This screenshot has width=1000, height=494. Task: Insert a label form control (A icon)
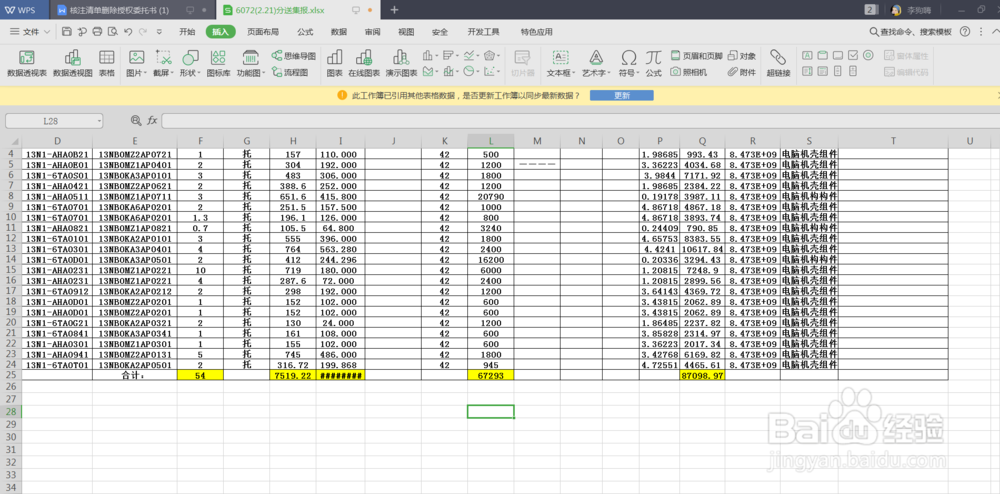click(807, 55)
